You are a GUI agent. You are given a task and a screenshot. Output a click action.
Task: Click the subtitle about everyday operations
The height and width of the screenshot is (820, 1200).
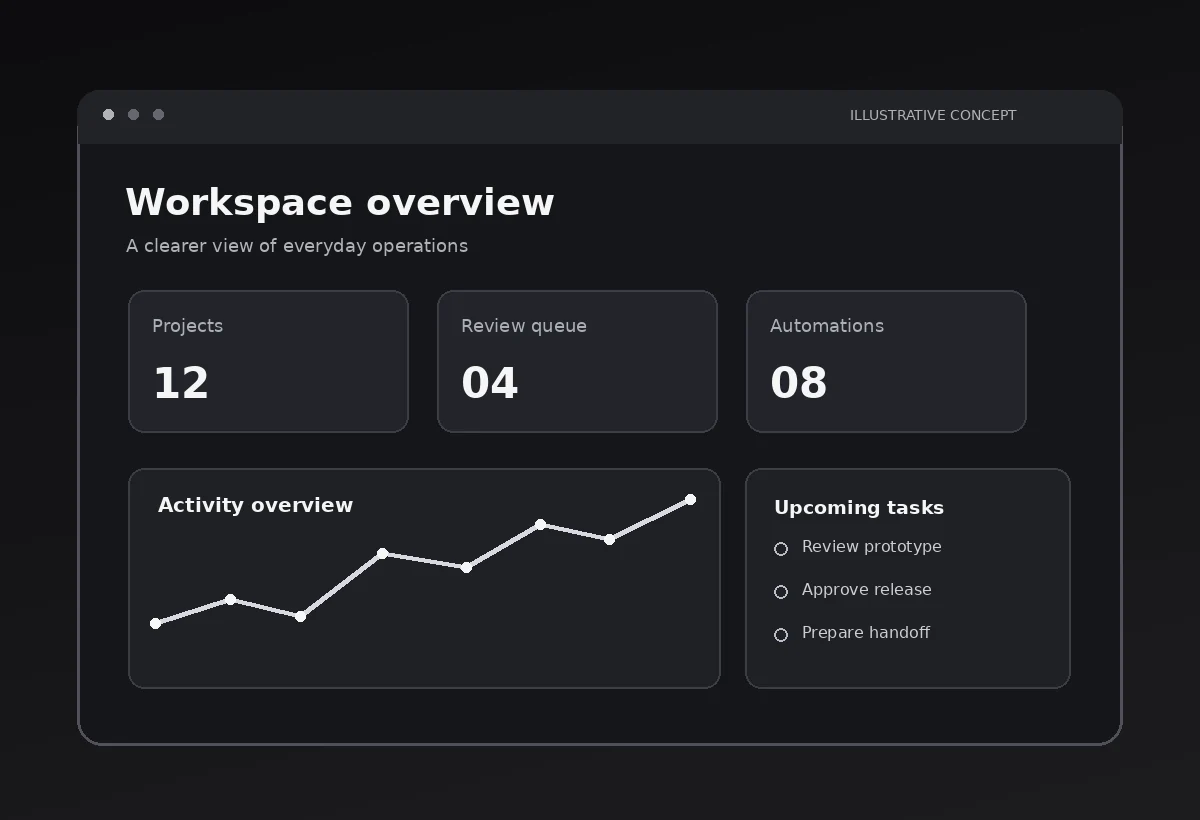click(297, 246)
